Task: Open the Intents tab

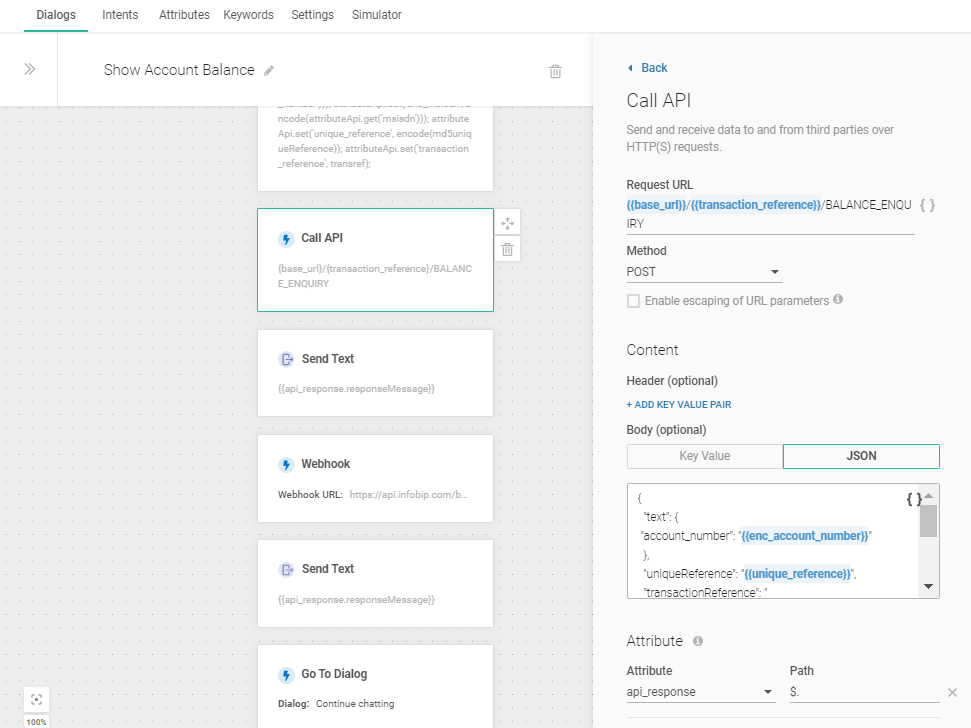Action: pos(120,15)
